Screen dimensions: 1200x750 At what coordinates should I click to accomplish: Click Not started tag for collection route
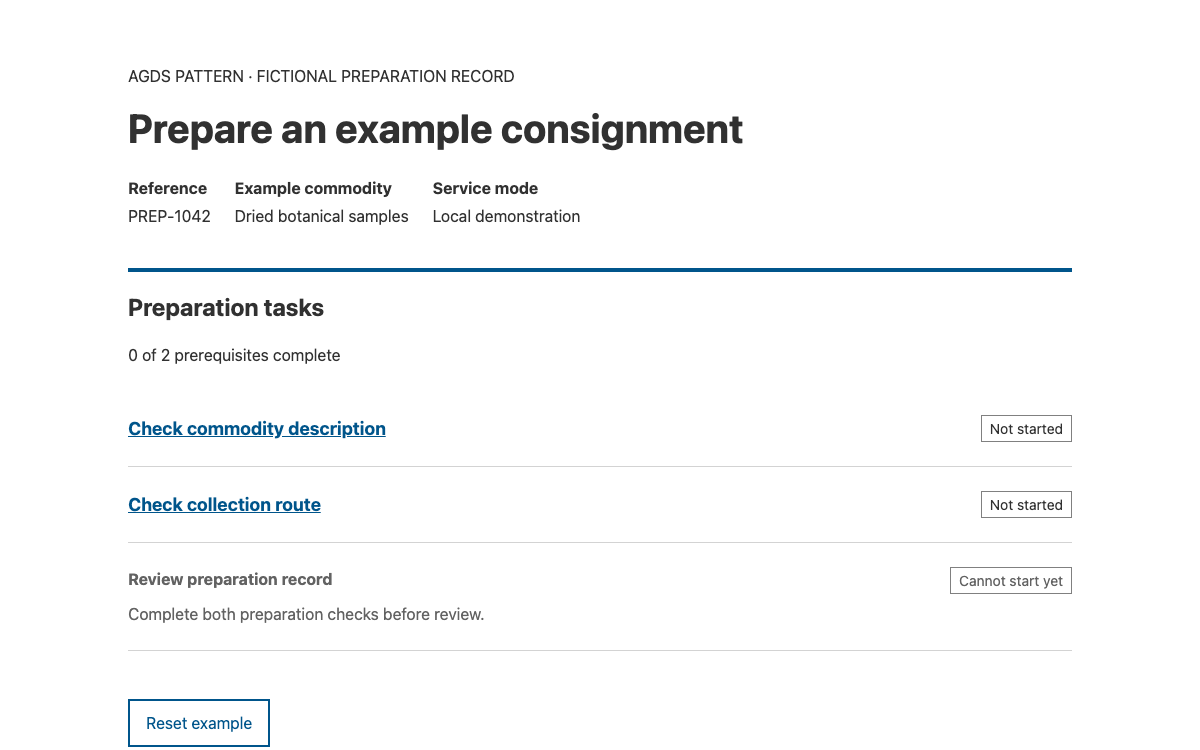pos(1026,505)
